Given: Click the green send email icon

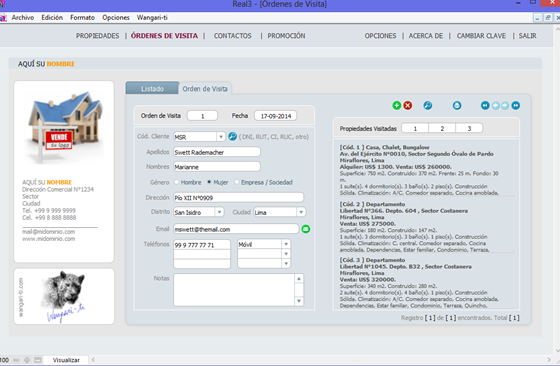Looking at the screenshot, I should [306, 229].
